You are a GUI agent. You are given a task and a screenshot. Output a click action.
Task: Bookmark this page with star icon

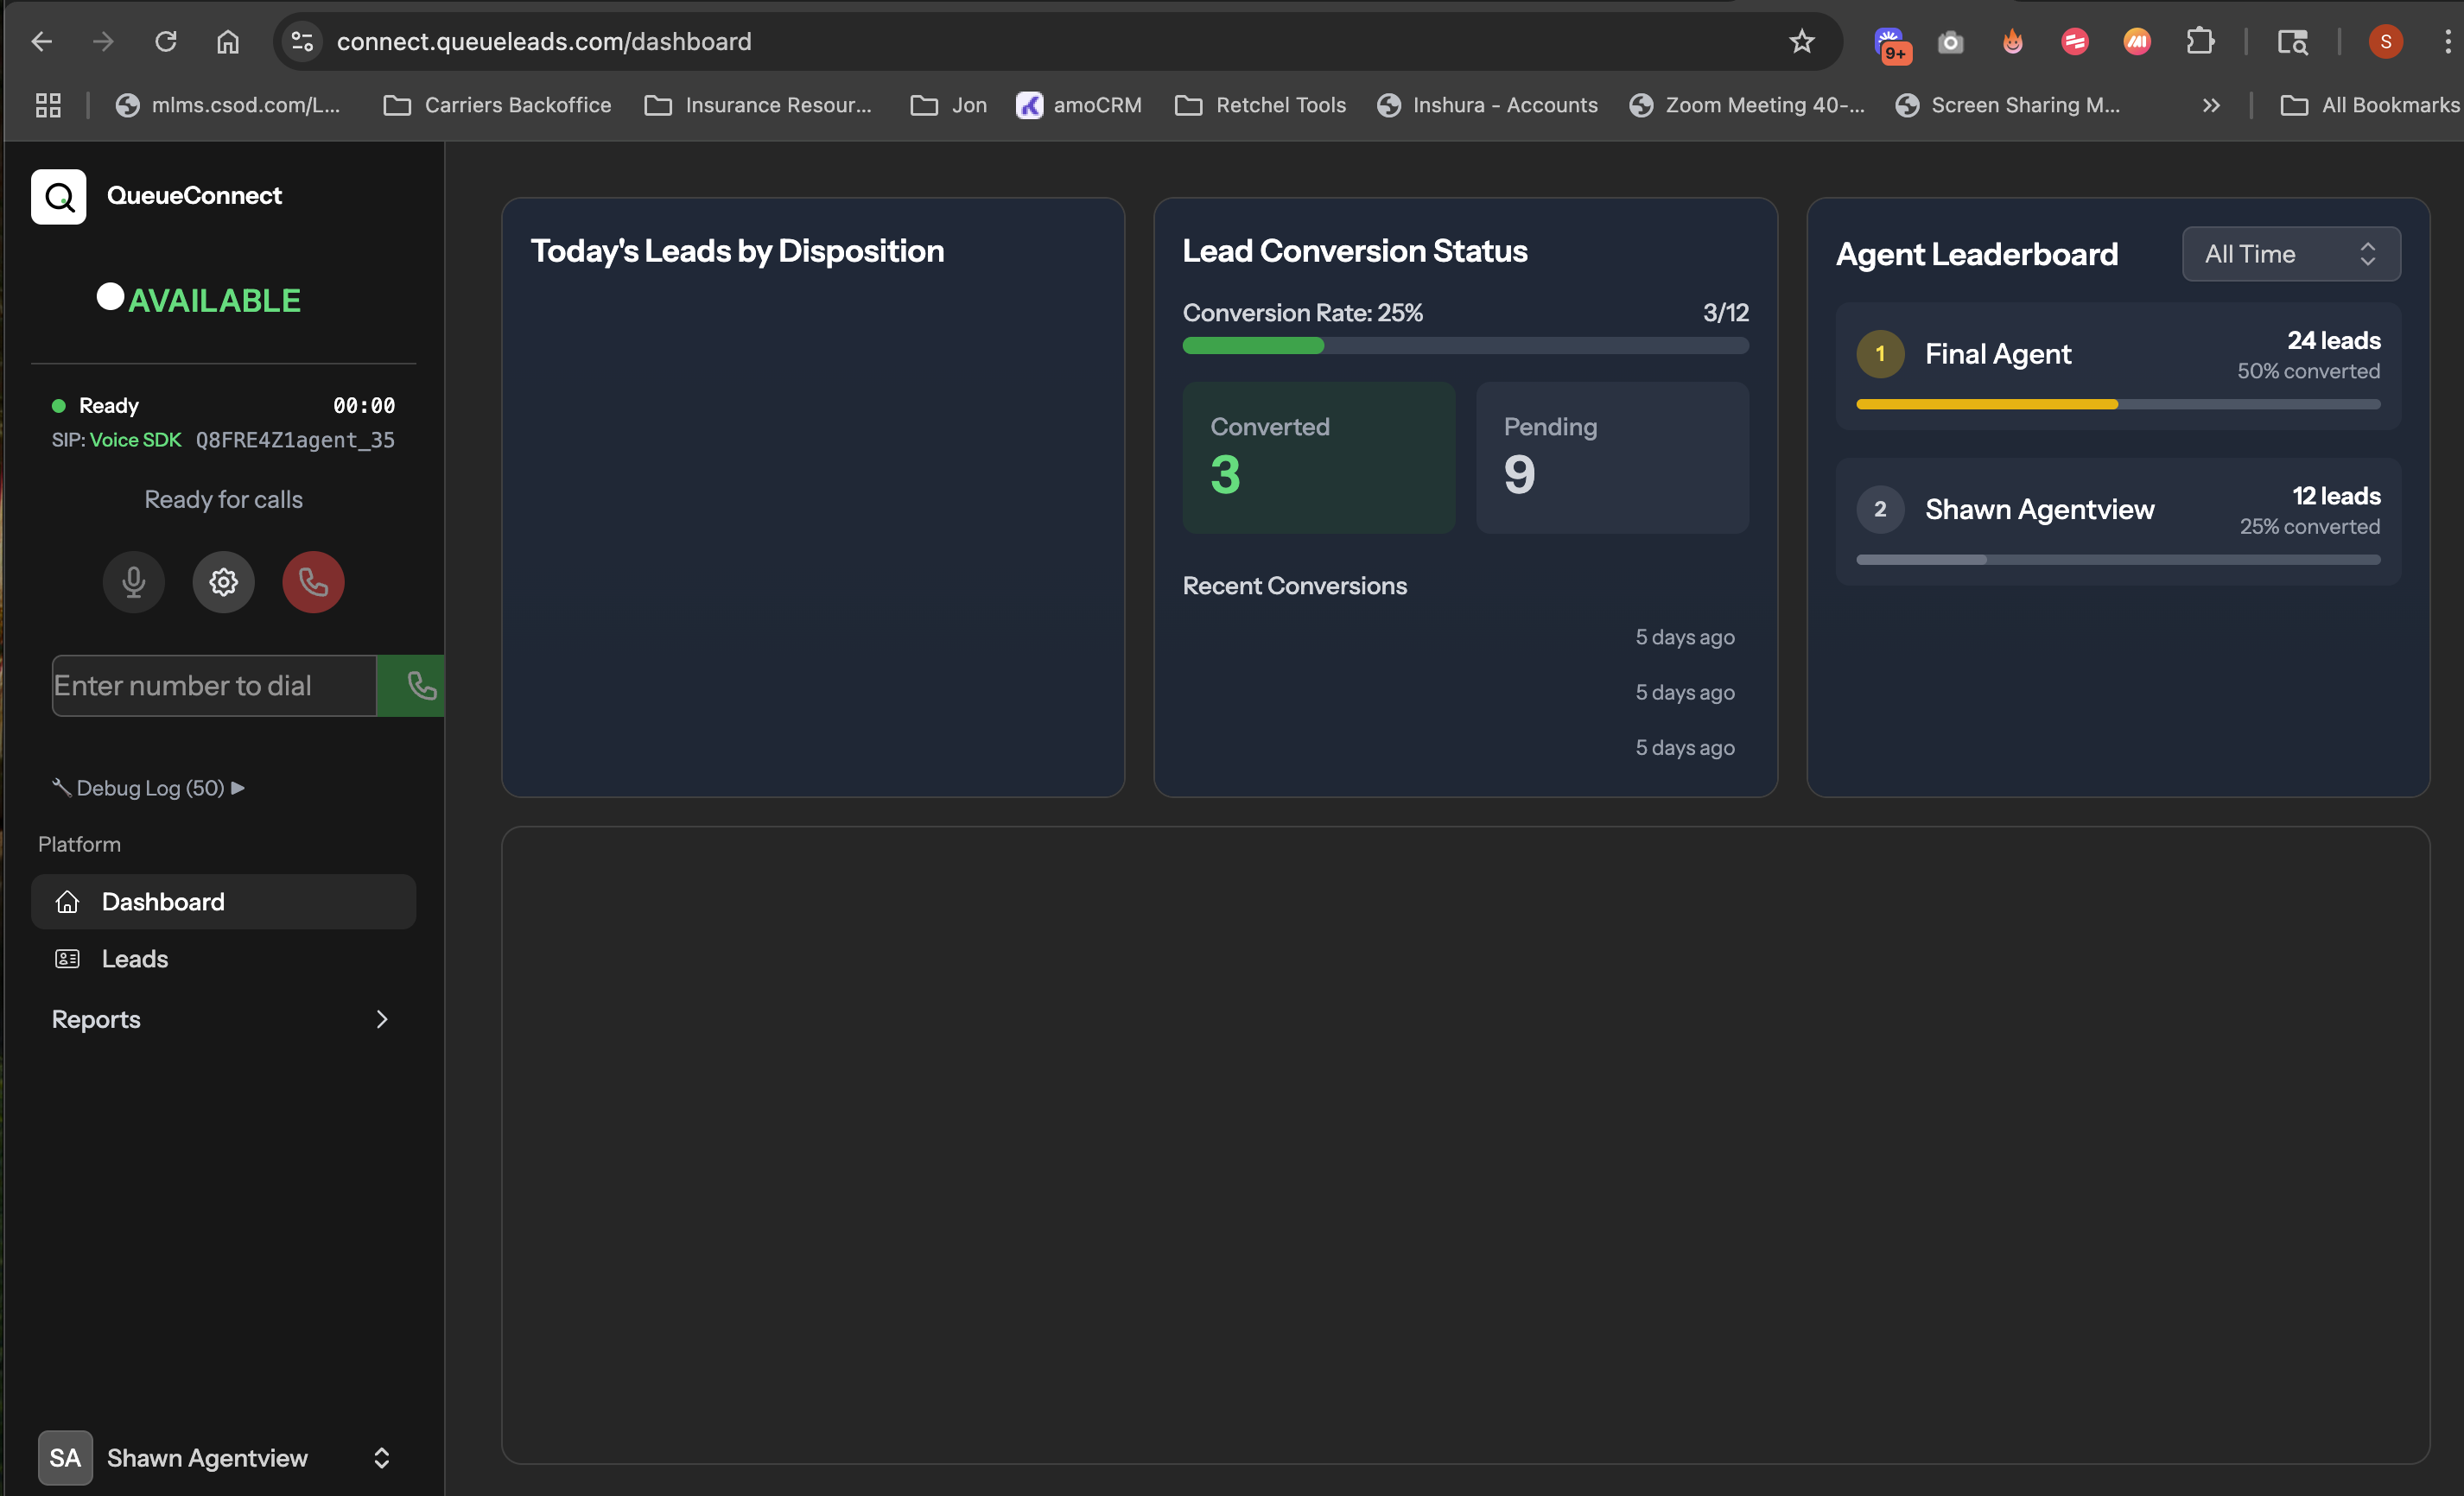(1801, 41)
